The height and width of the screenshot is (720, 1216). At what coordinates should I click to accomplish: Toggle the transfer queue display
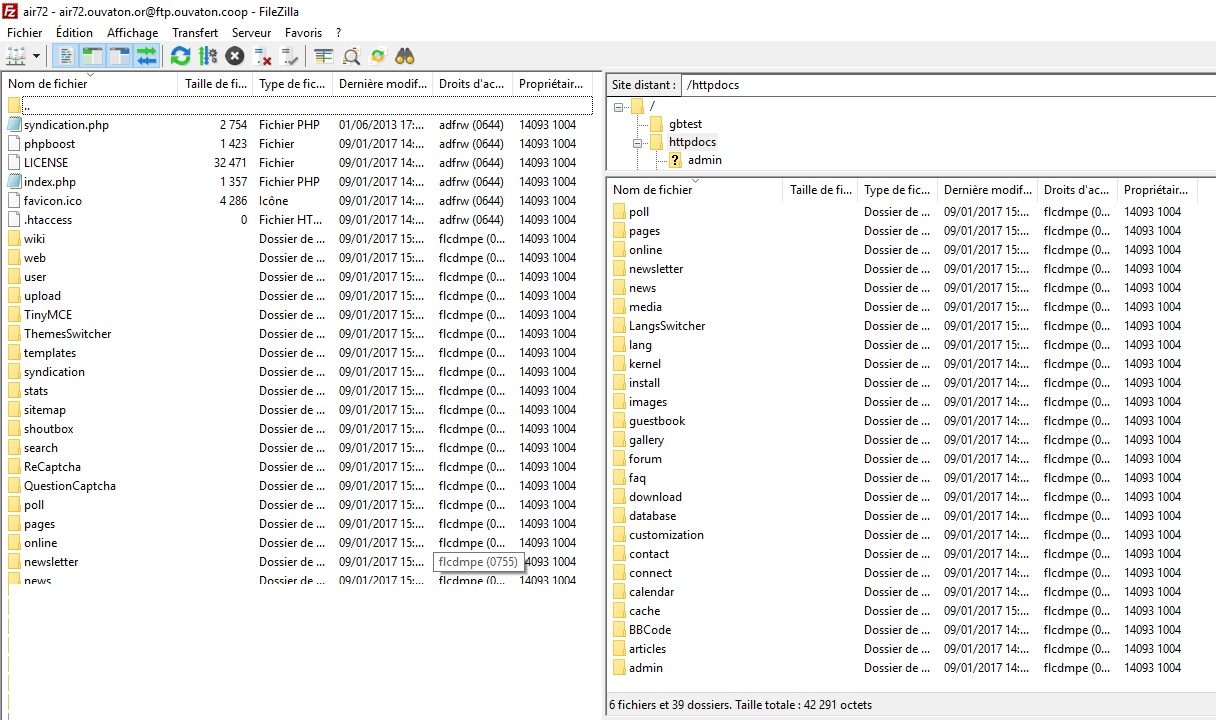tap(147, 56)
